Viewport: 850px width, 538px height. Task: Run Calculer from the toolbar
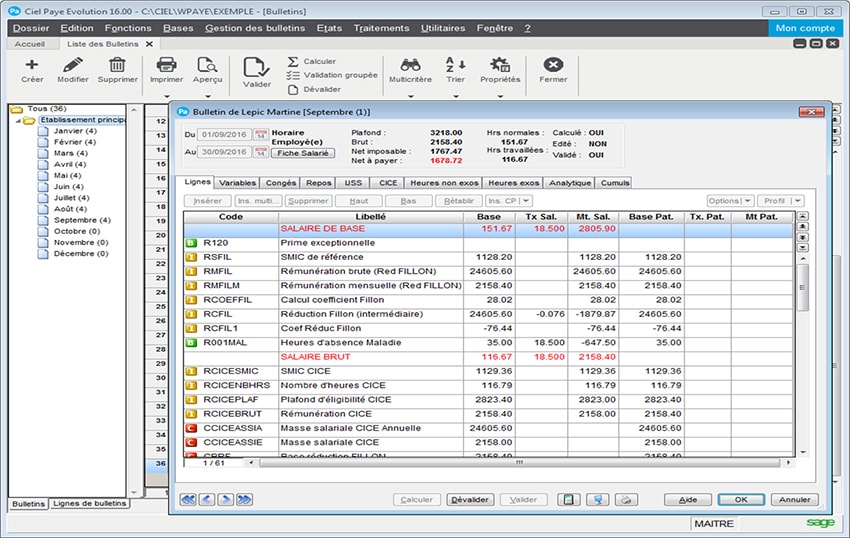[x=312, y=61]
